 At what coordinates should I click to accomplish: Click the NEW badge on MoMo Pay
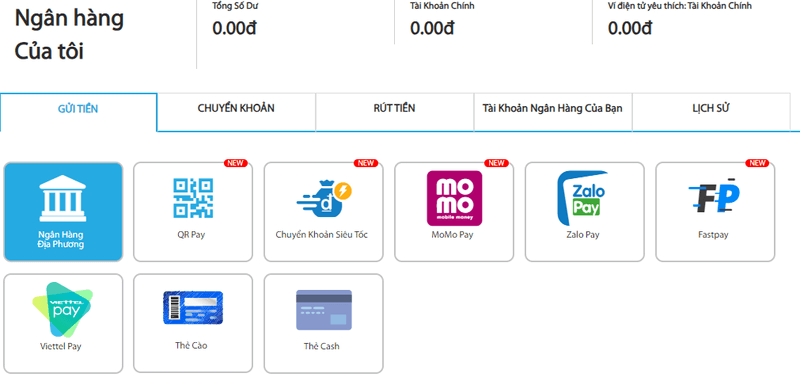tap(496, 163)
